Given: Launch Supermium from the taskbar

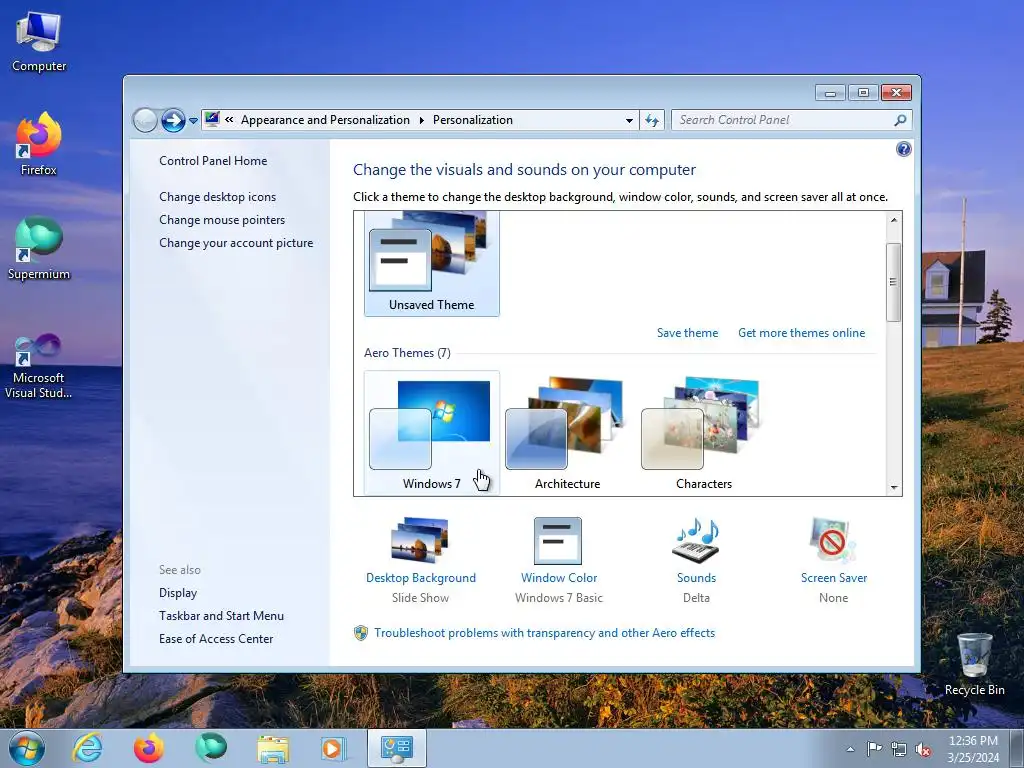Looking at the screenshot, I should tap(211, 748).
